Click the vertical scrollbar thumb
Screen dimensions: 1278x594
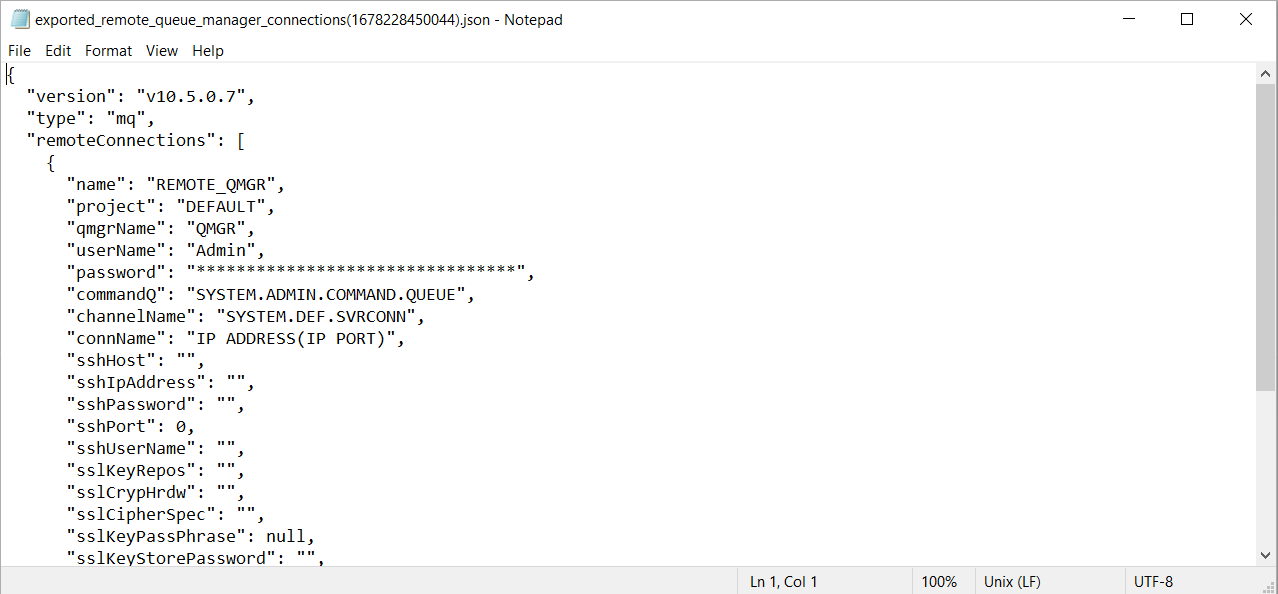[x=1265, y=236]
